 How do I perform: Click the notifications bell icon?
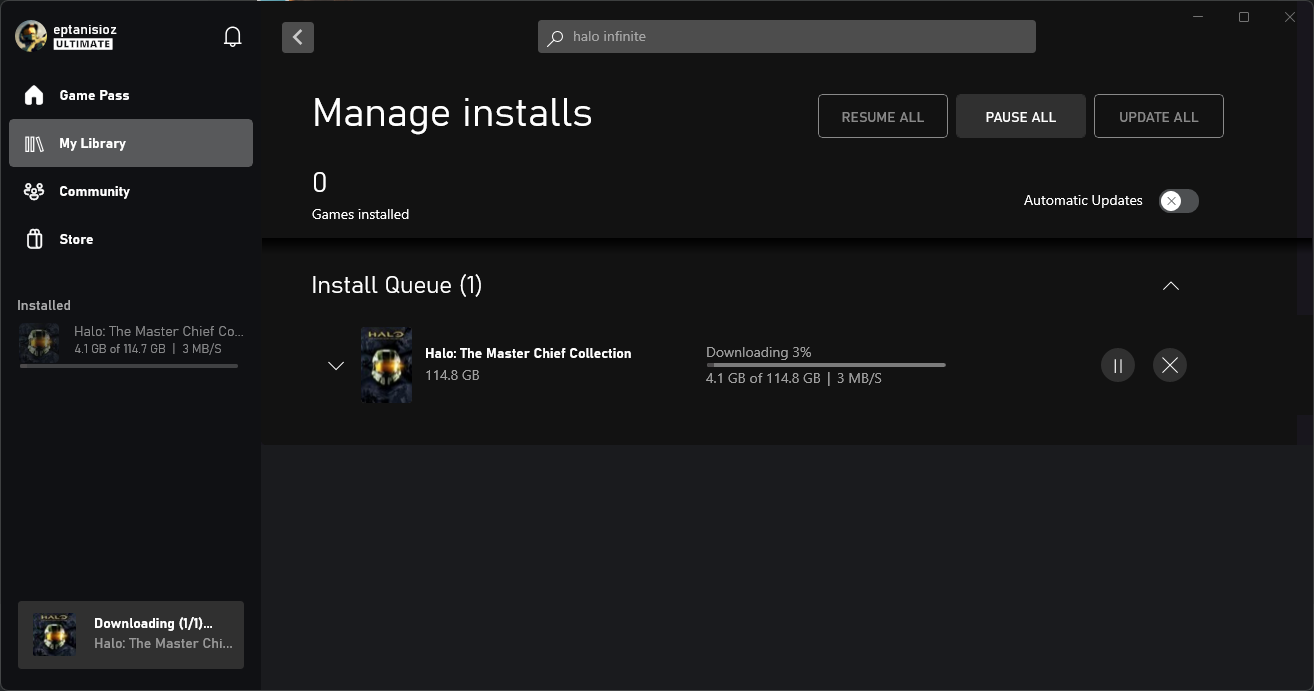click(x=233, y=37)
